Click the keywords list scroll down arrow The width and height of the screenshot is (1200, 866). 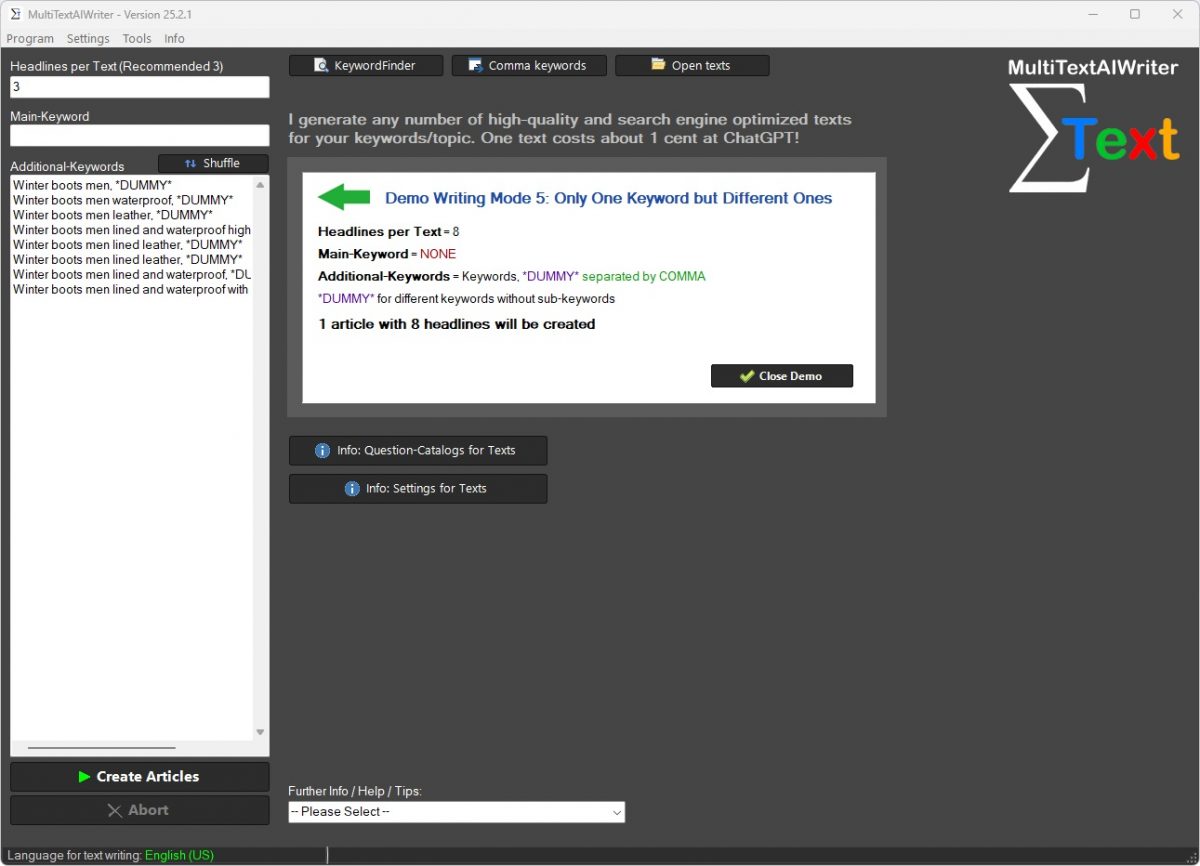[260, 732]
